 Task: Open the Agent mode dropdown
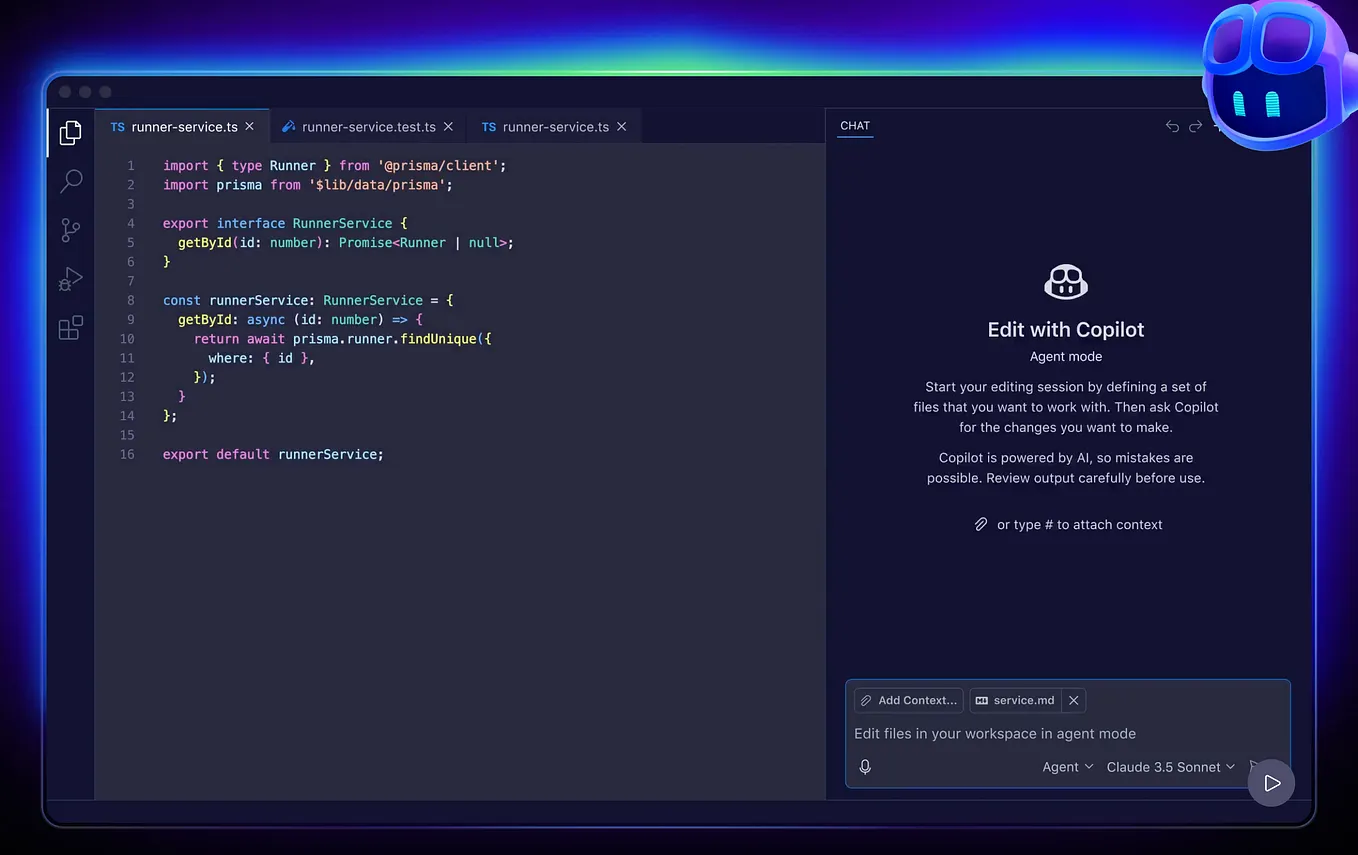coord(1067,767)
